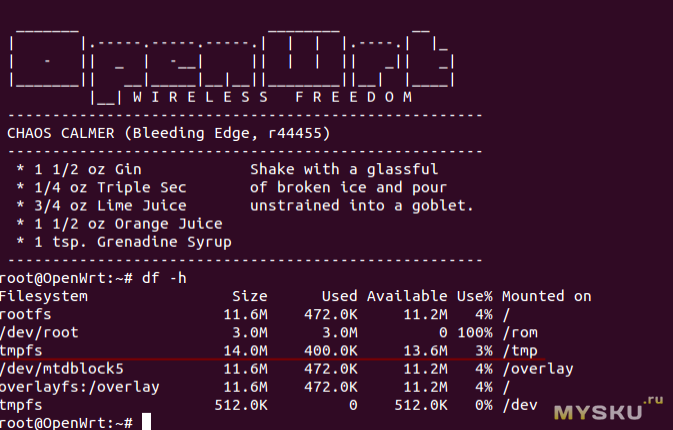The width and height of the screenshot is (673, 430).
Task: Select 'CHAOS CALMER (Bleeding Edge, r44455)' line
Action: pyautogui.click(x=169, y=133)
